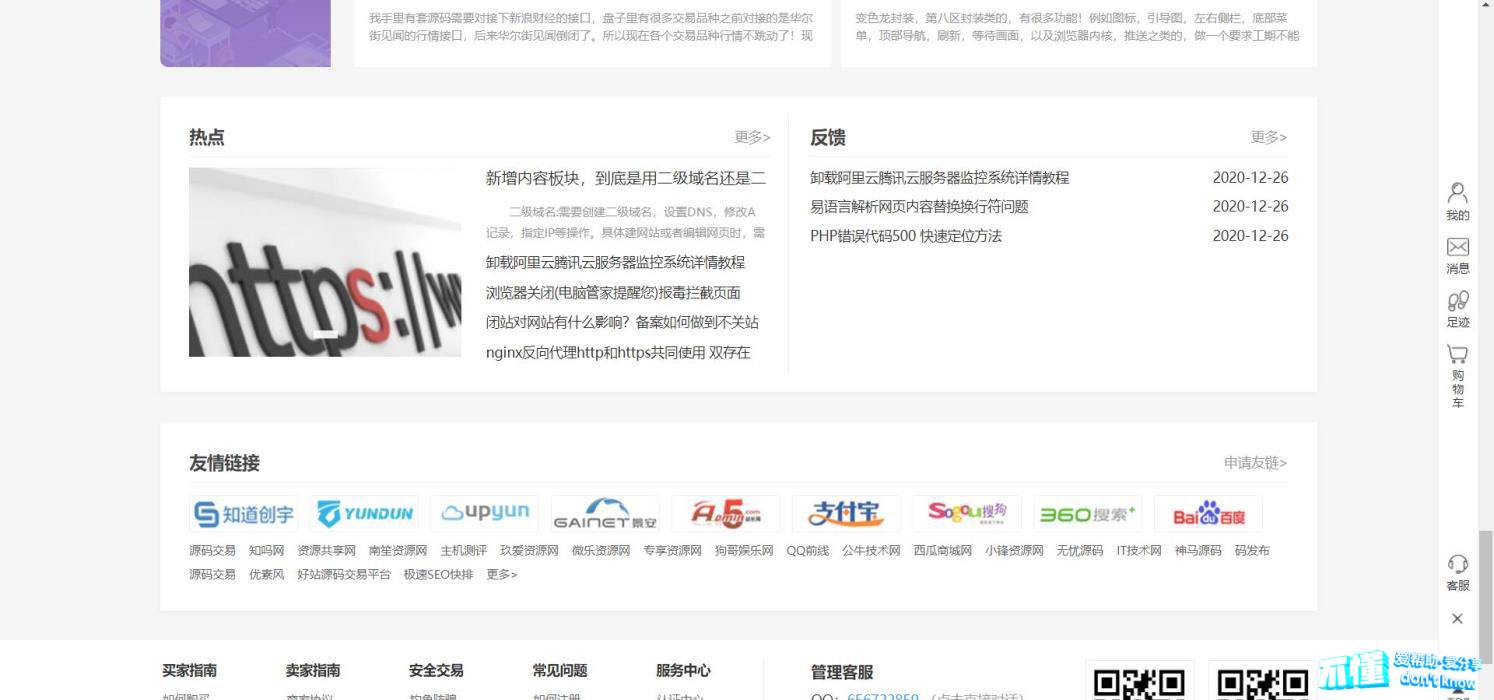Click 小锋资源网 friend link
The image size is (1494, 700).
click(1014, 550)
